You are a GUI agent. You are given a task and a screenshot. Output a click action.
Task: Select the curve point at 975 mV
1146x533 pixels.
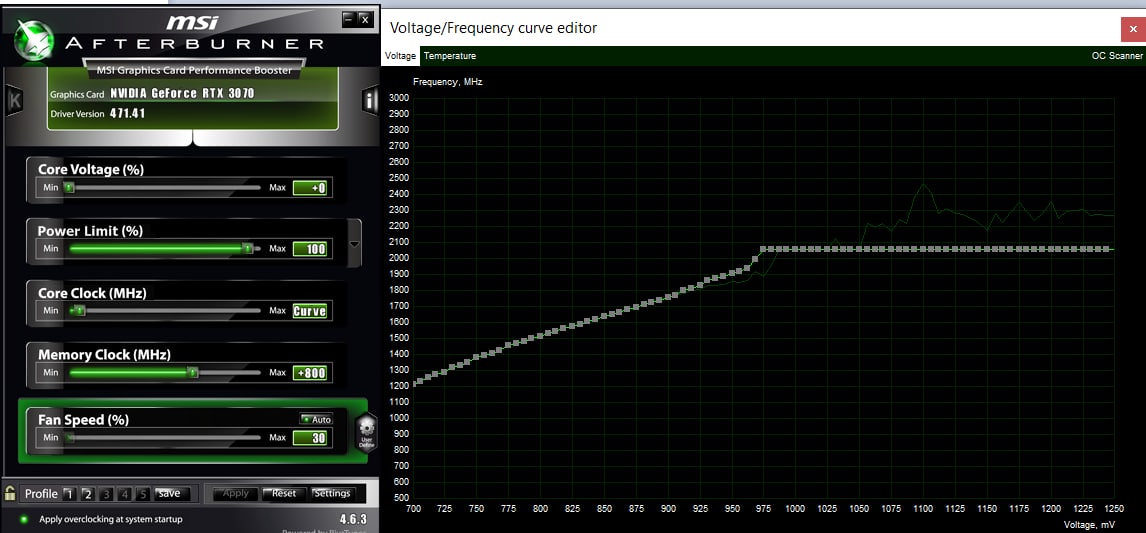coord(763,249)
